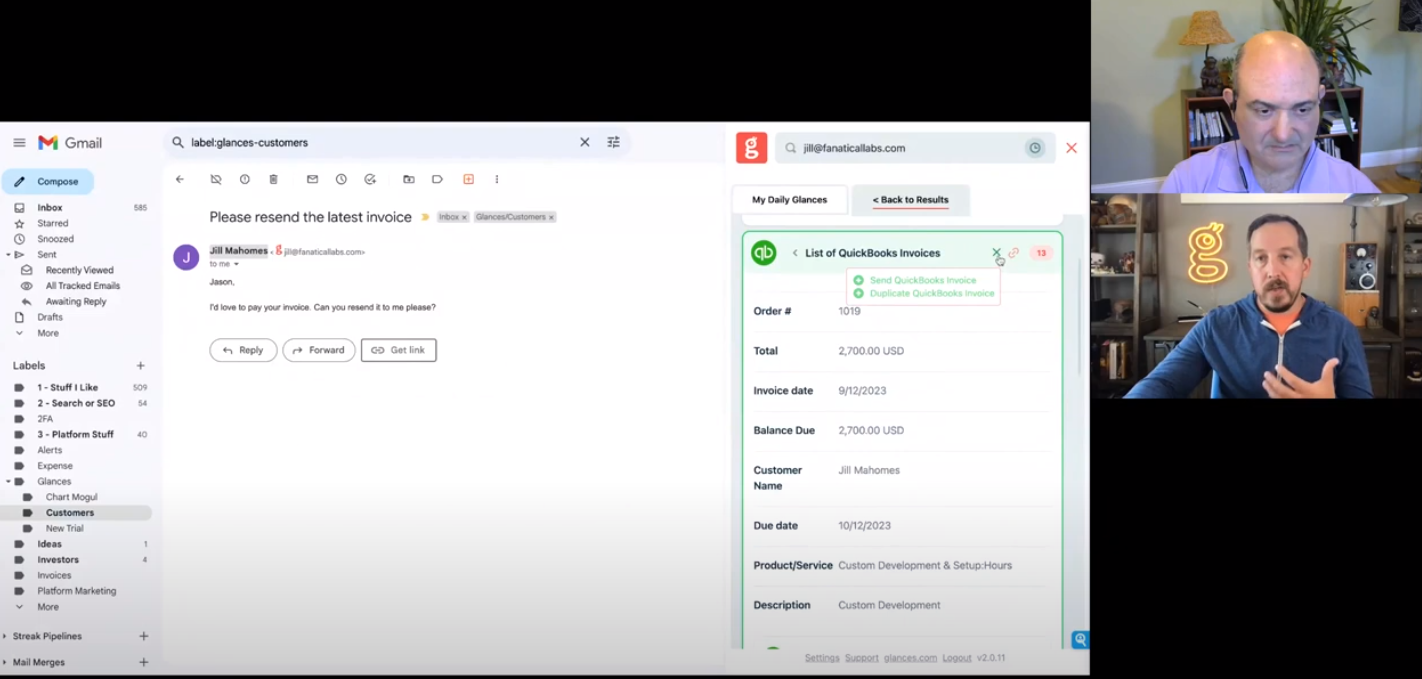
Task: Click the Get link button
Action: point(399,350)
